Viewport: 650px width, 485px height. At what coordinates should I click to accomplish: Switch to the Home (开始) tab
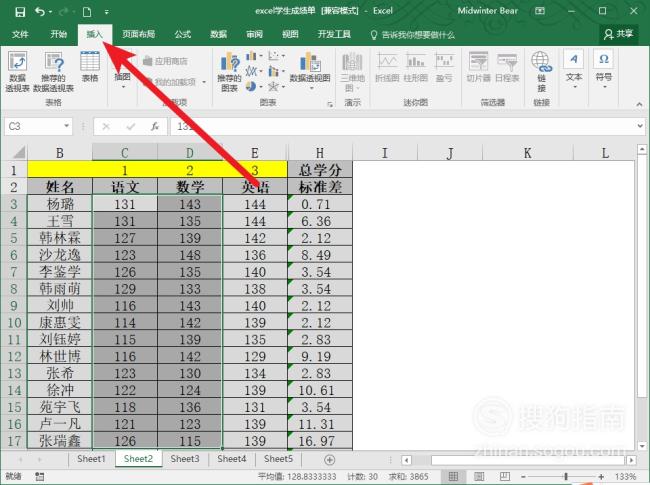point(58,34)
